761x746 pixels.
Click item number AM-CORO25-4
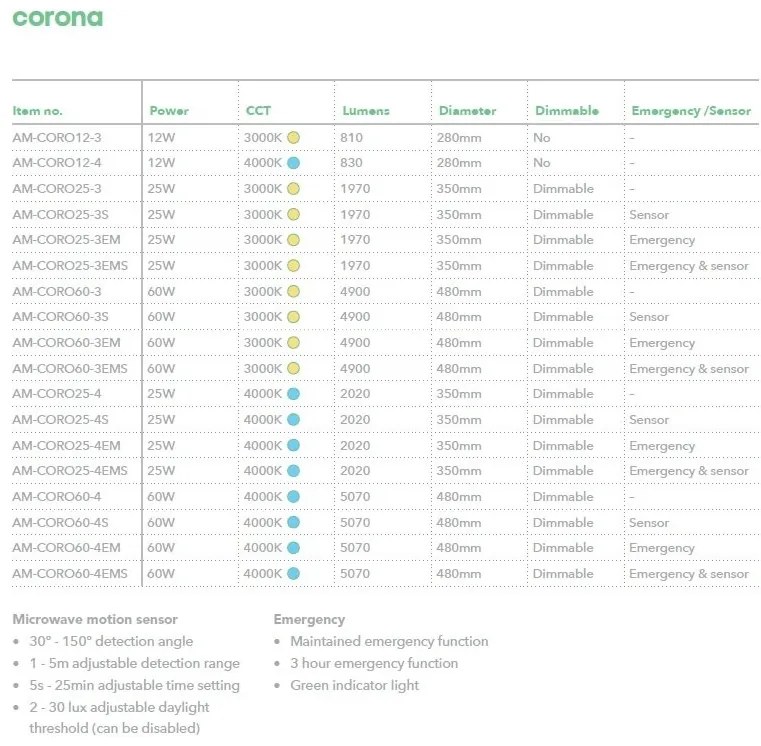coord(57,394)
